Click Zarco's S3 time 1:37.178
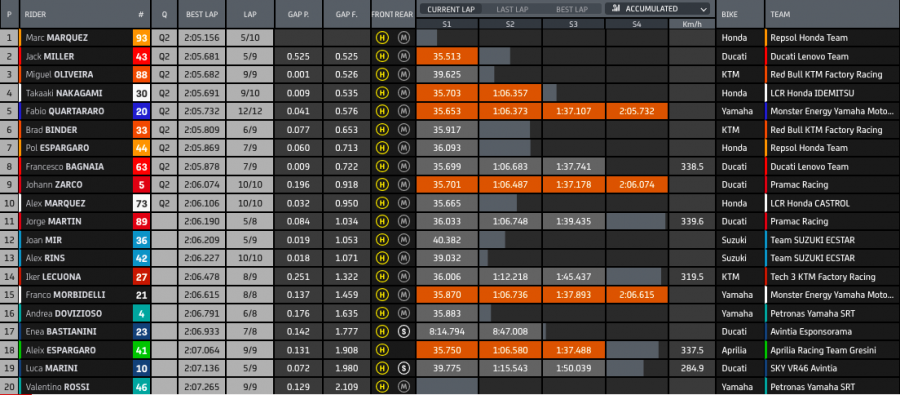 [573, 185]
